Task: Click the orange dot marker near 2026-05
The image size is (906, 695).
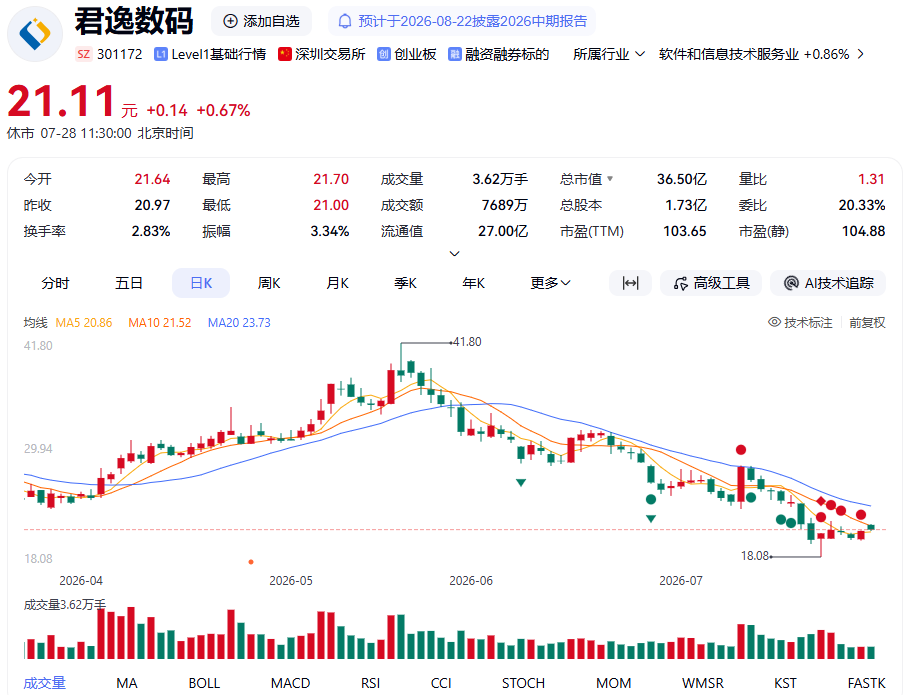Action: click(251, 562)
